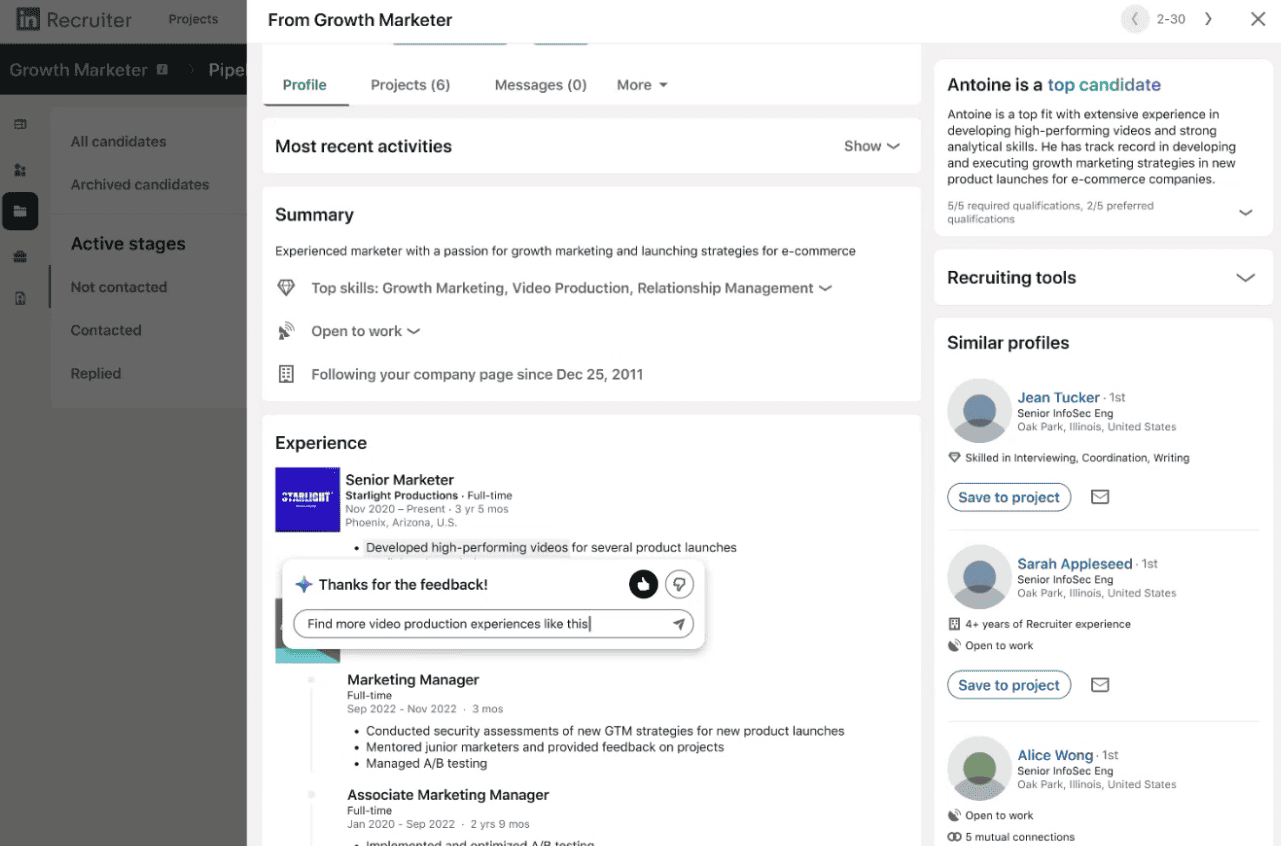Select the Jobs briefcase icon in sidebar
The height and width of the screenshot is (846, 1281).
(21, 256)
